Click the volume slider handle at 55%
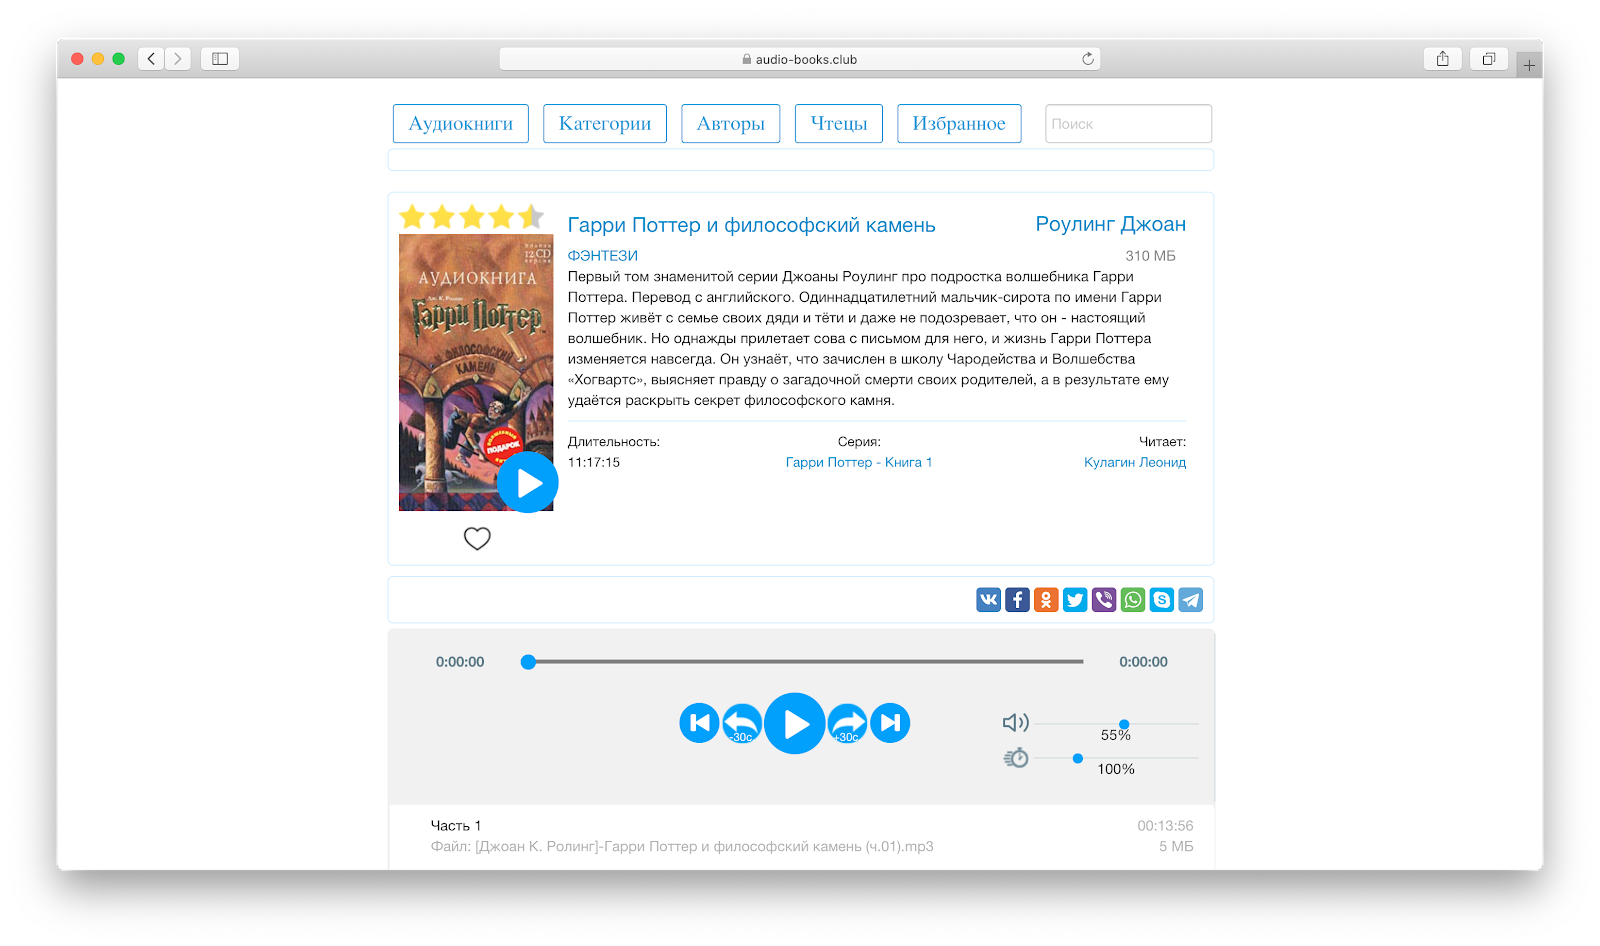Image resolution: width=1600 pixels, height=946 pixels. (1124, 724)
